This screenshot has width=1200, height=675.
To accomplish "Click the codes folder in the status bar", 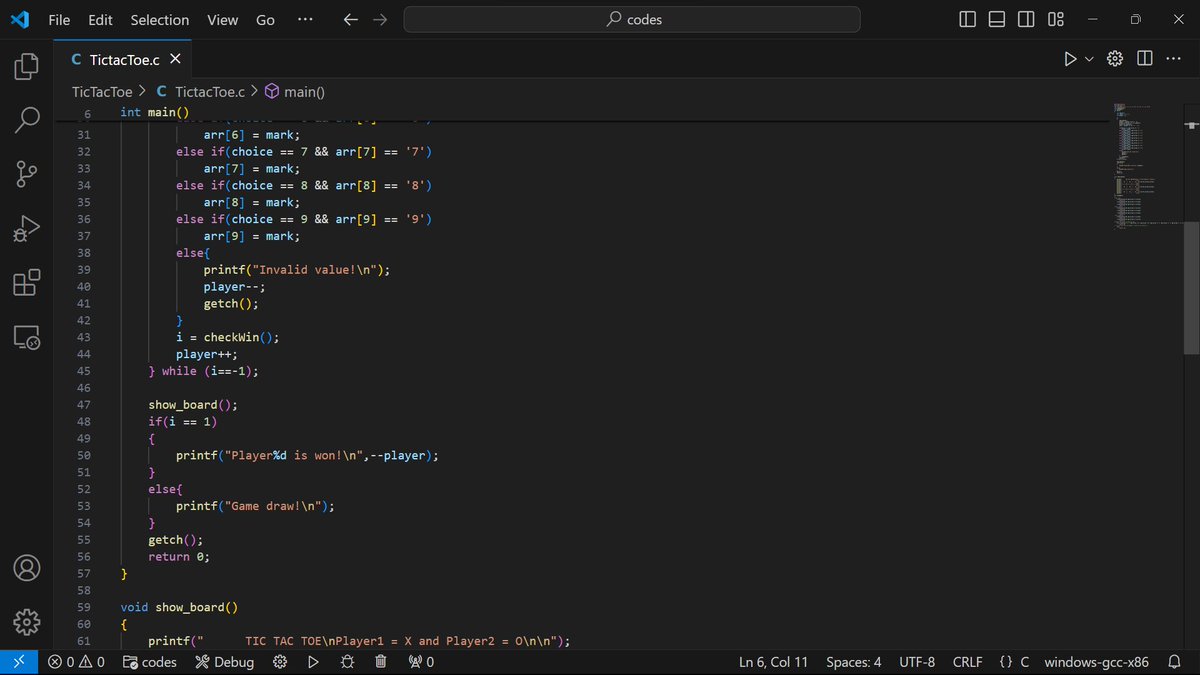I will tap(149, 662).
